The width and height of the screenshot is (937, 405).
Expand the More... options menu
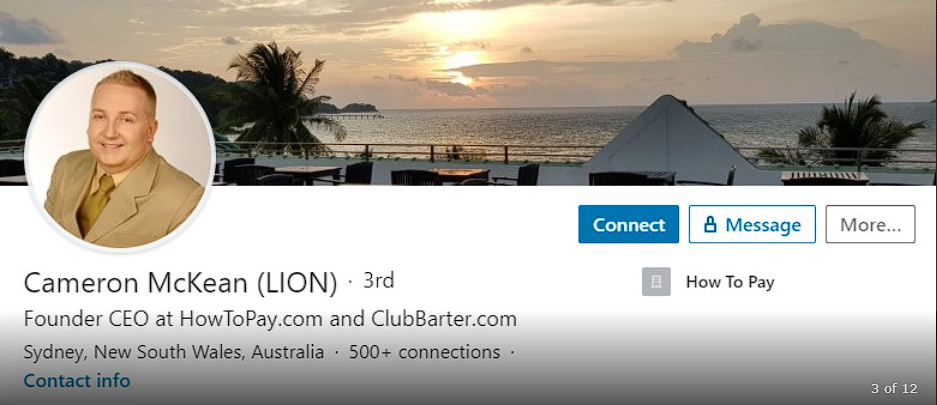pyautogui.click(x=870, y=224)
